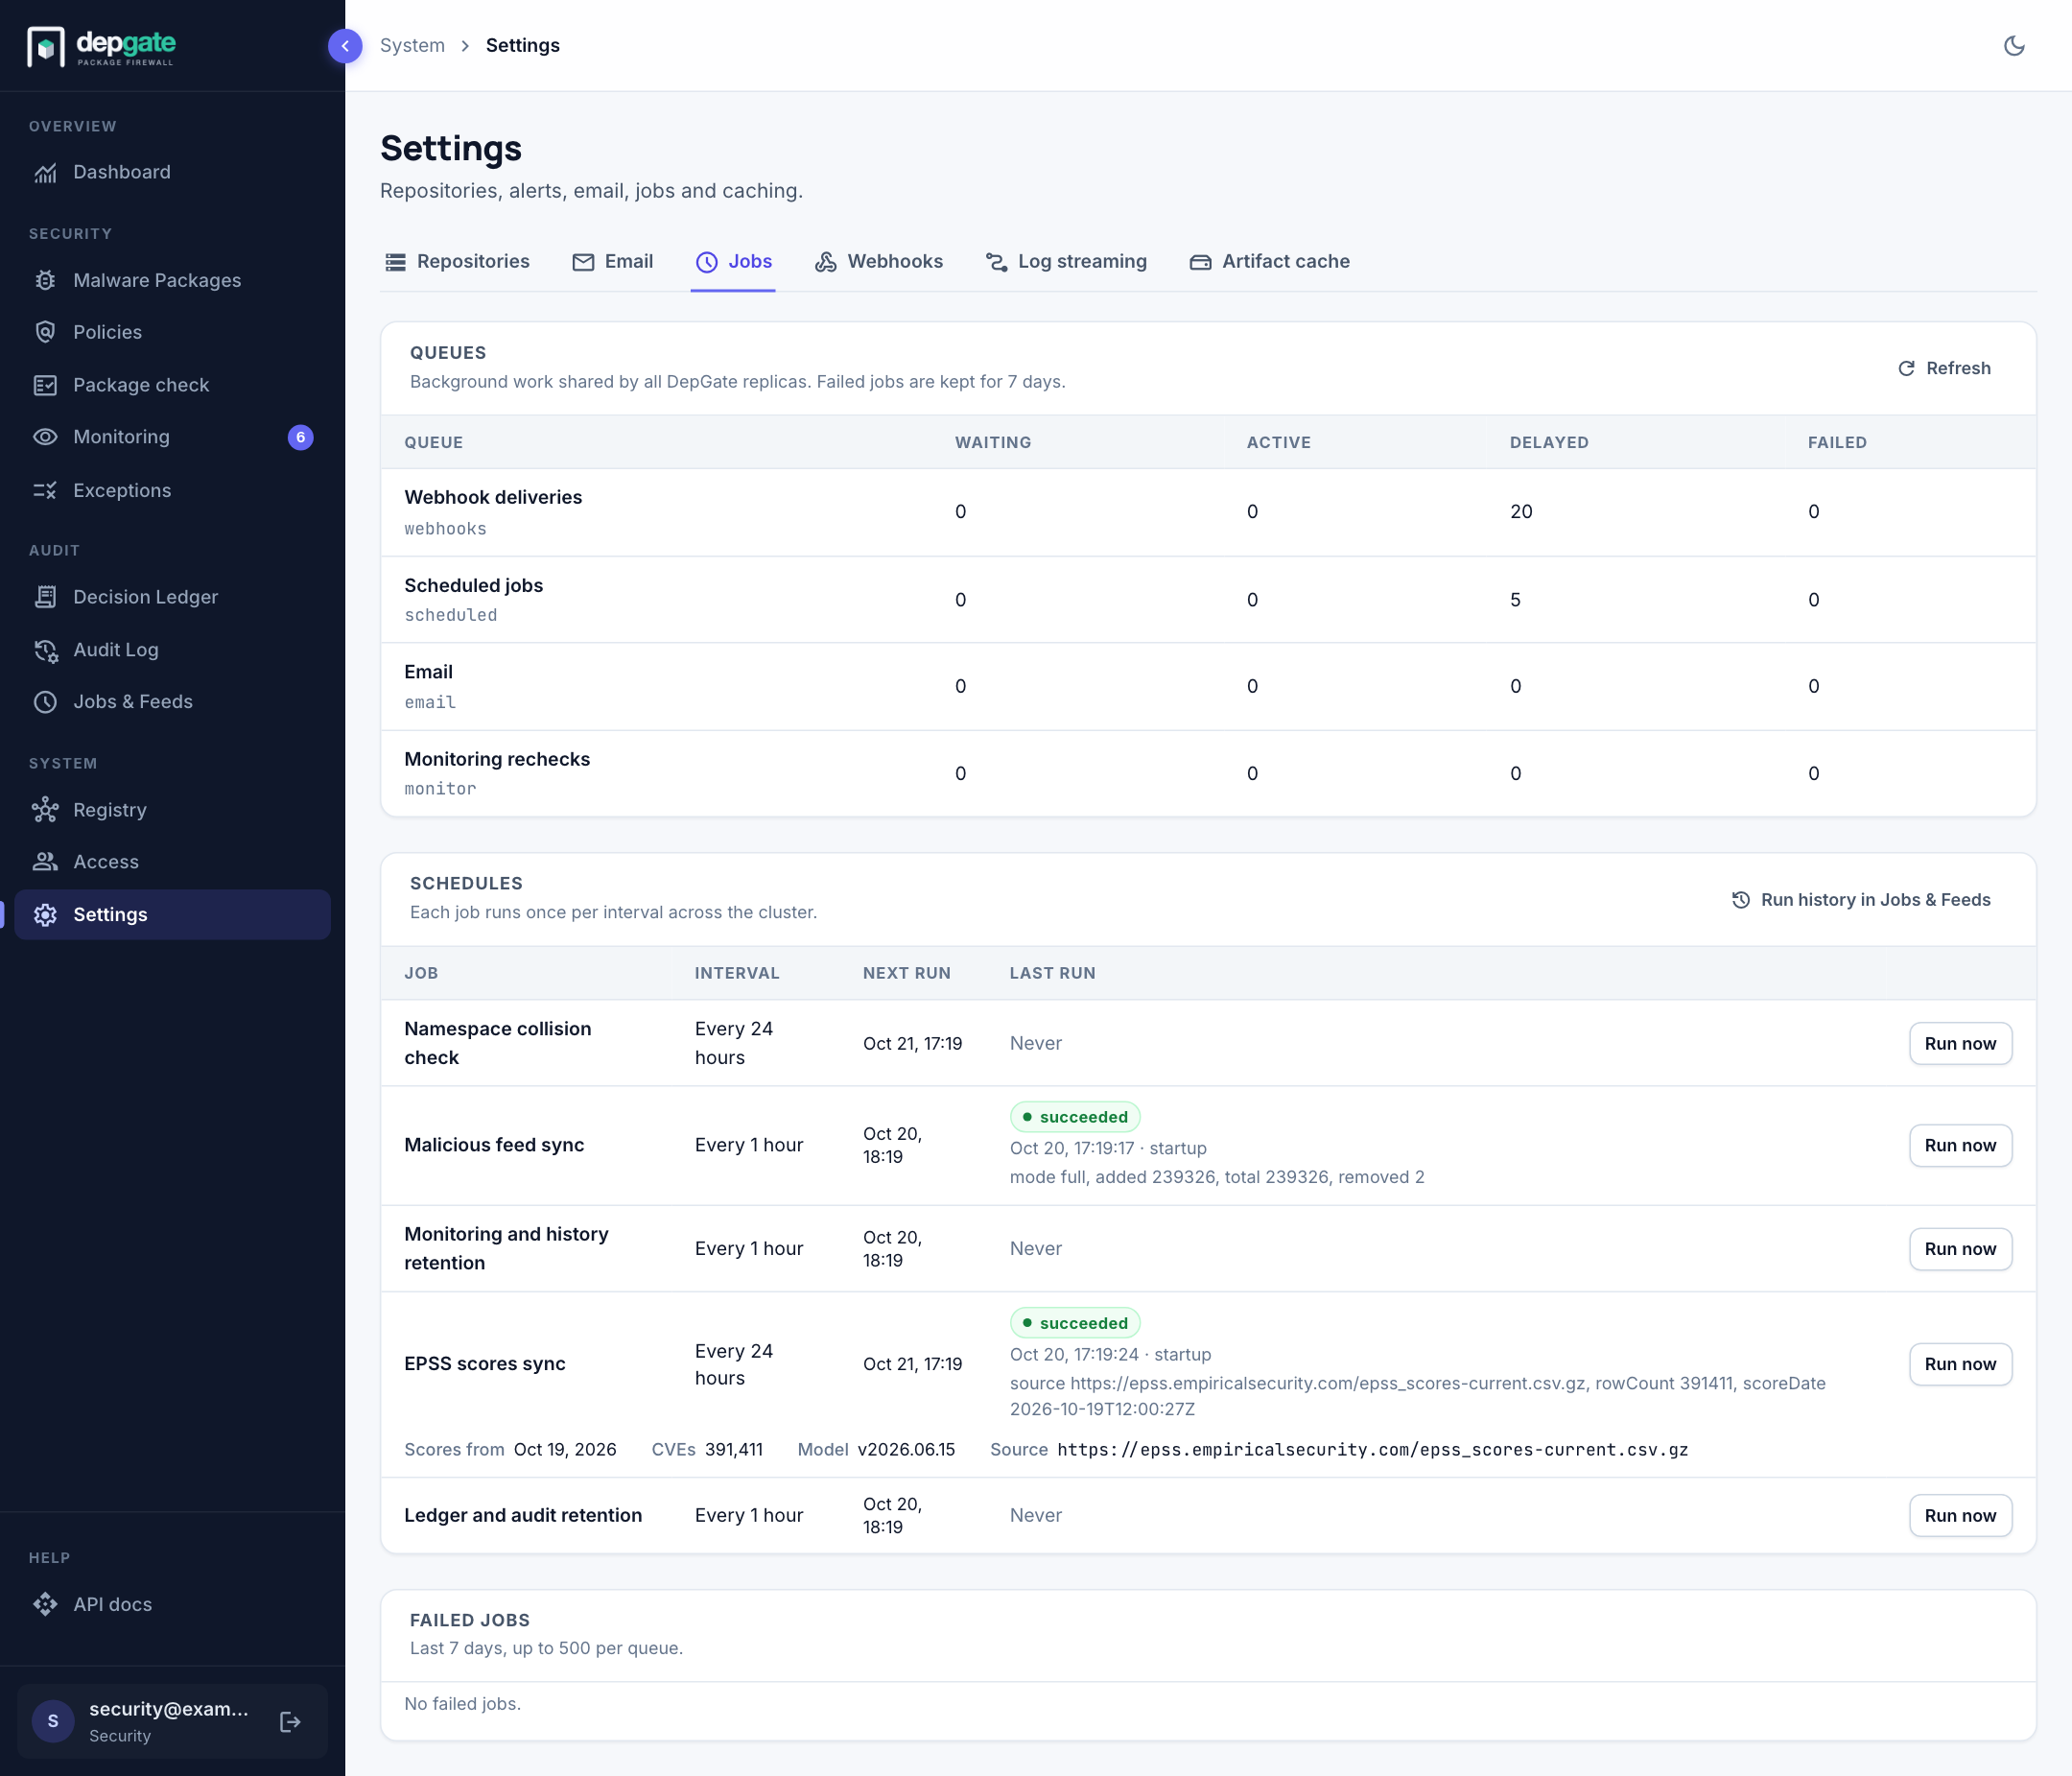Open API docs in Help section

click(x=172, y=1604)
